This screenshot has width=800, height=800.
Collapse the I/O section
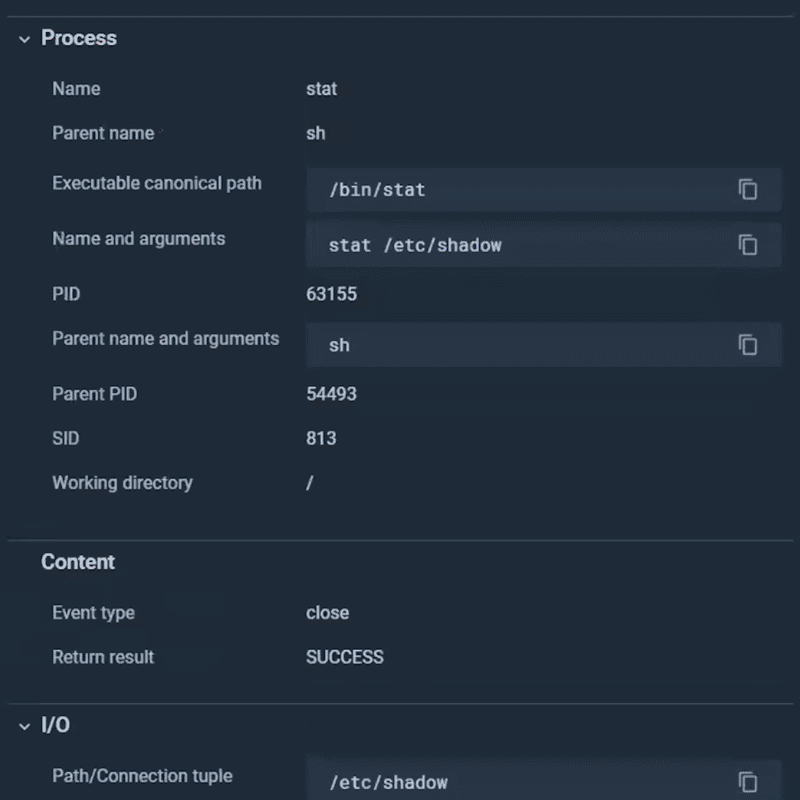pos(24,726)
